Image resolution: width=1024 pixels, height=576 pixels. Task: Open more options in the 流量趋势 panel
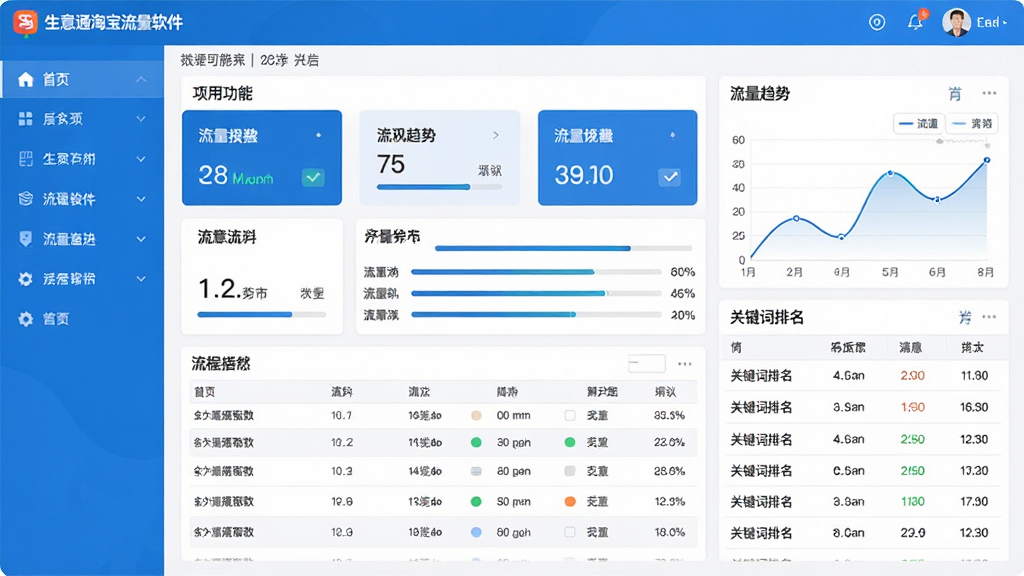pyautogui.click(x=989, y=93)
